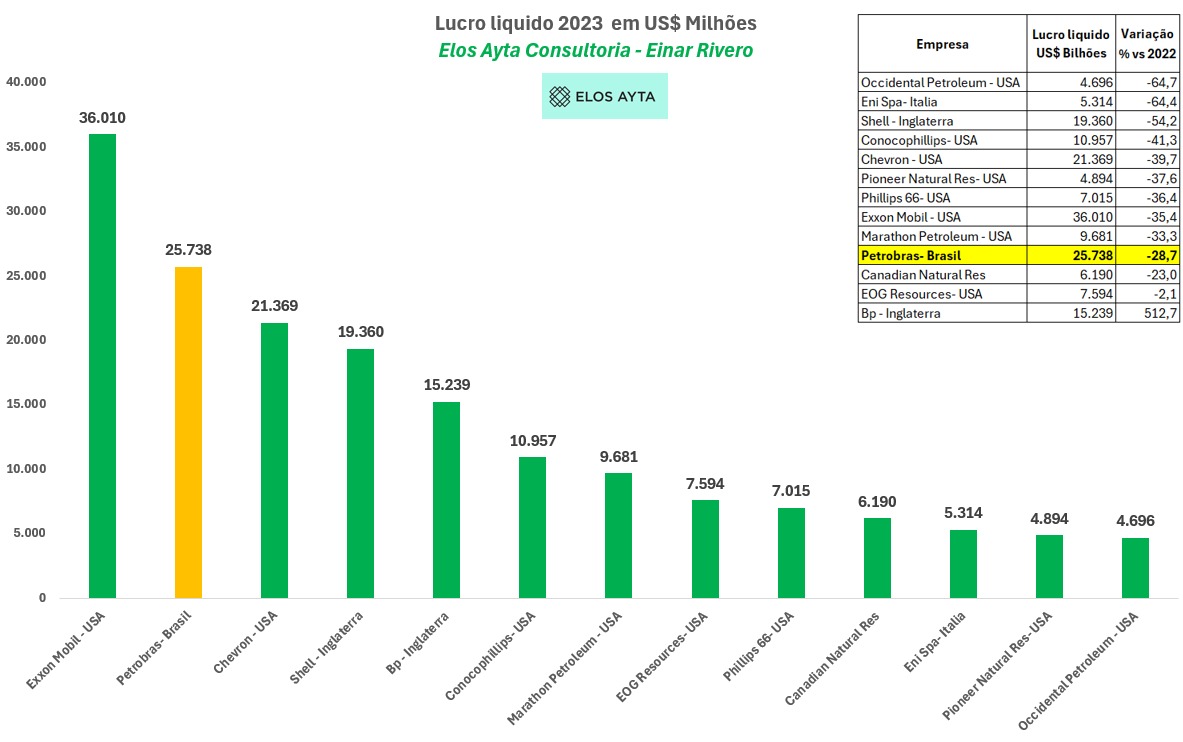Click table cell Eni Spa- Italia
Screen dimensions: 1183x742
[942, 102]
